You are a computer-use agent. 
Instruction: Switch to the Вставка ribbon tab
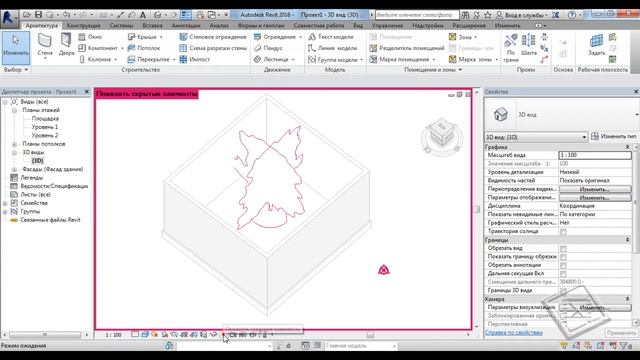152,25
